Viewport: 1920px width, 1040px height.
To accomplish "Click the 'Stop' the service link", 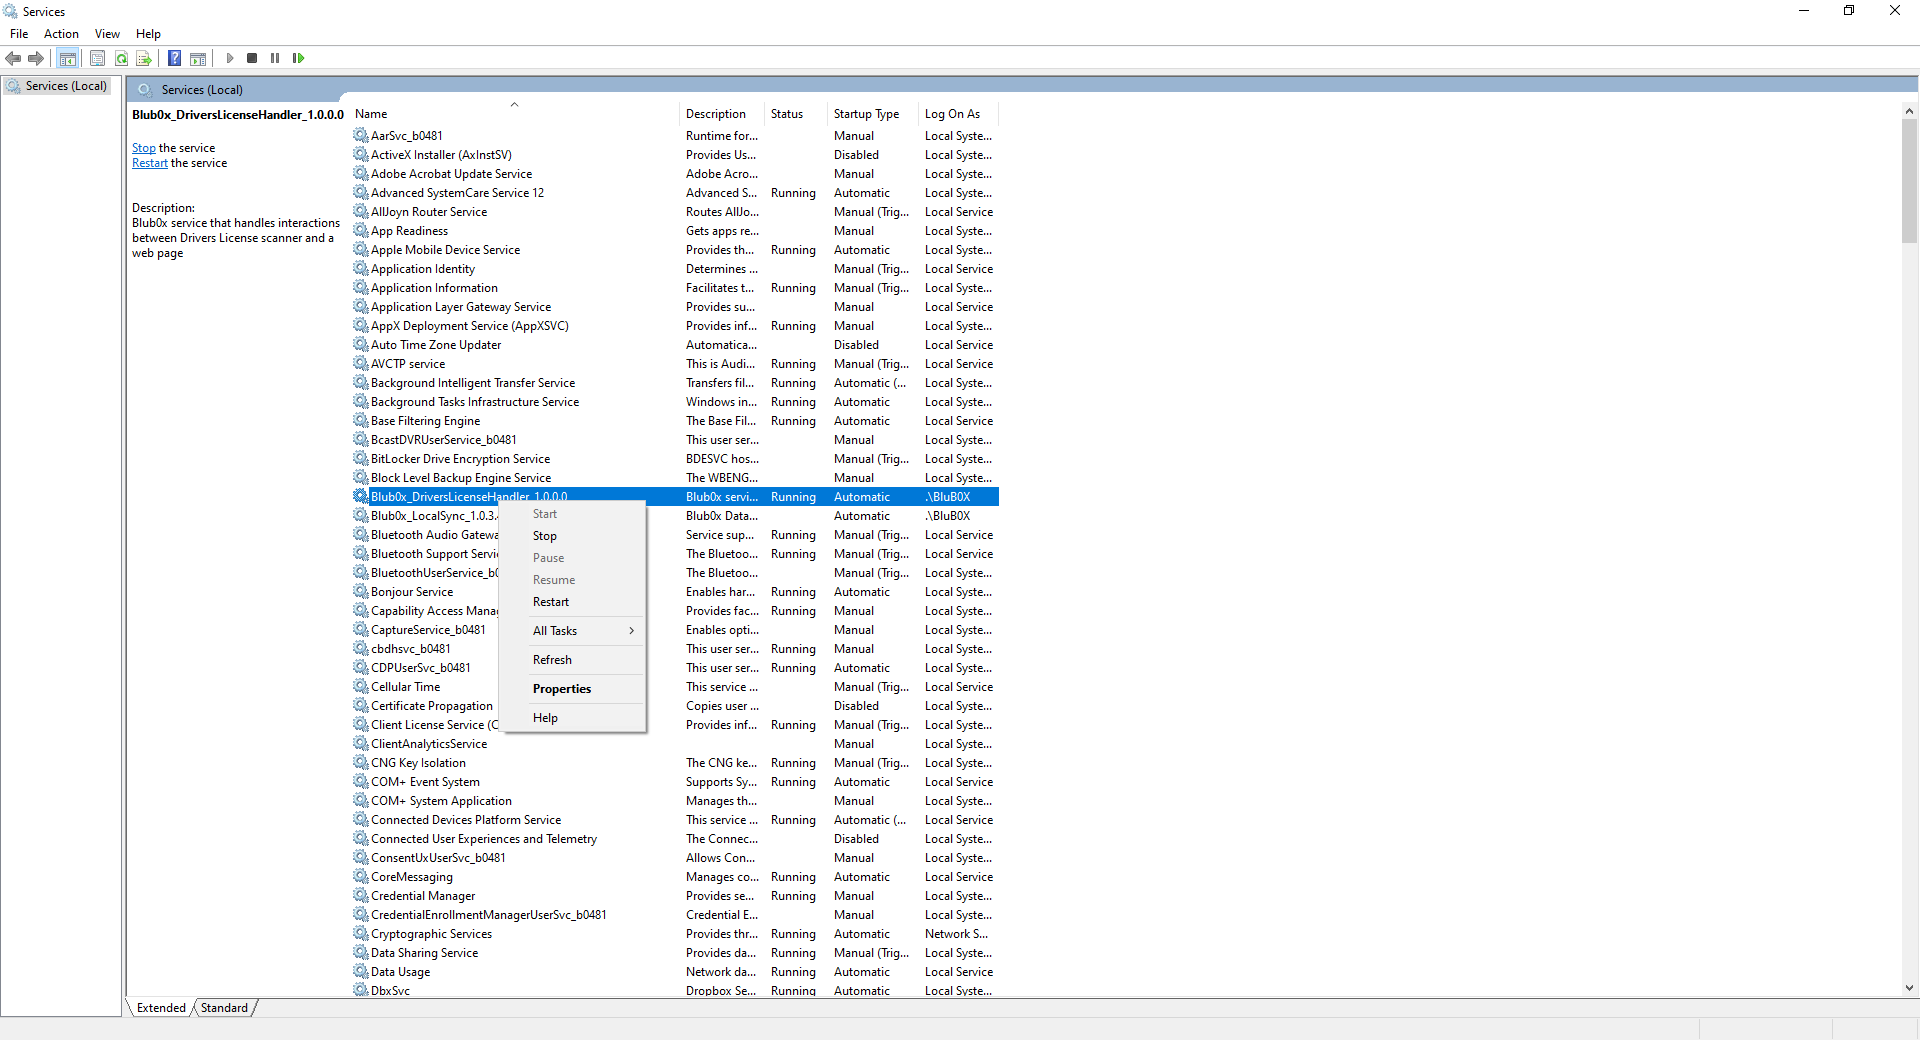I will 143,148.
